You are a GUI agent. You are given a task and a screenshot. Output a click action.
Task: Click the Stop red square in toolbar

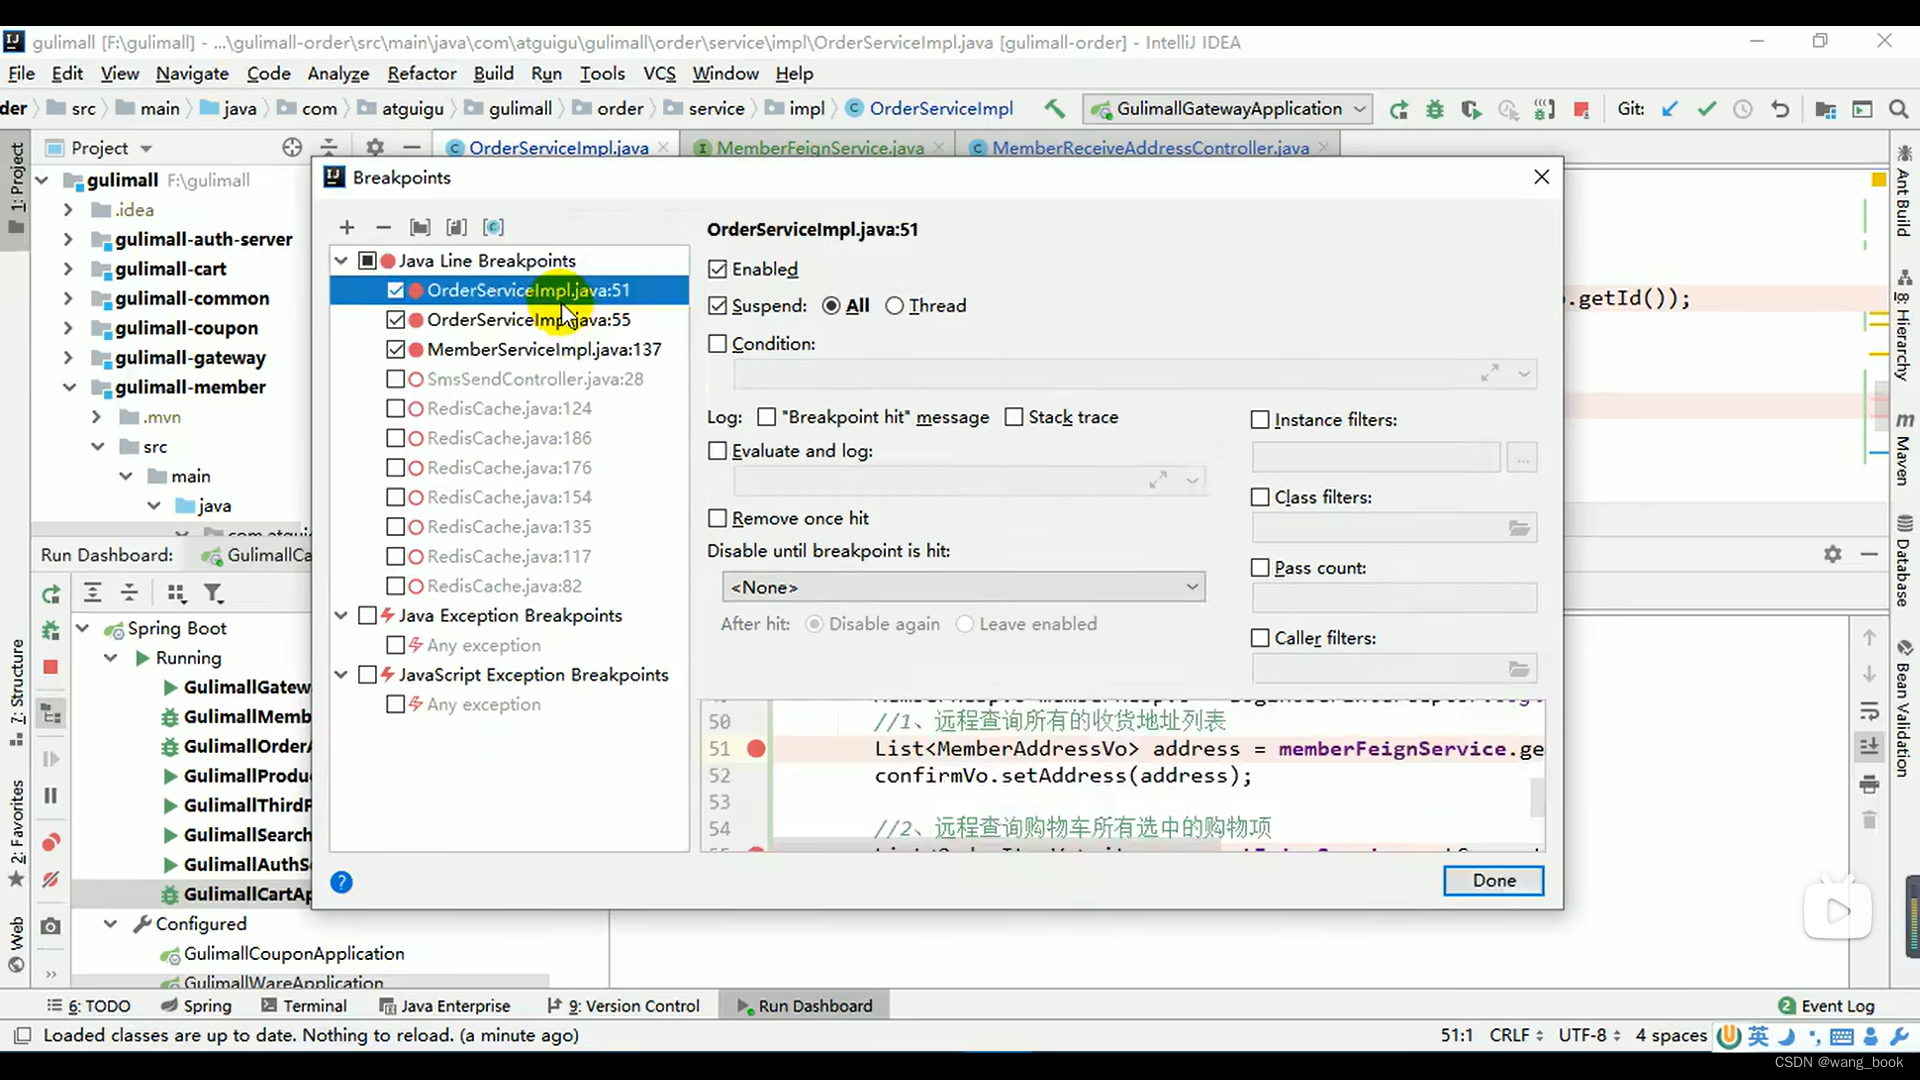1581,109
